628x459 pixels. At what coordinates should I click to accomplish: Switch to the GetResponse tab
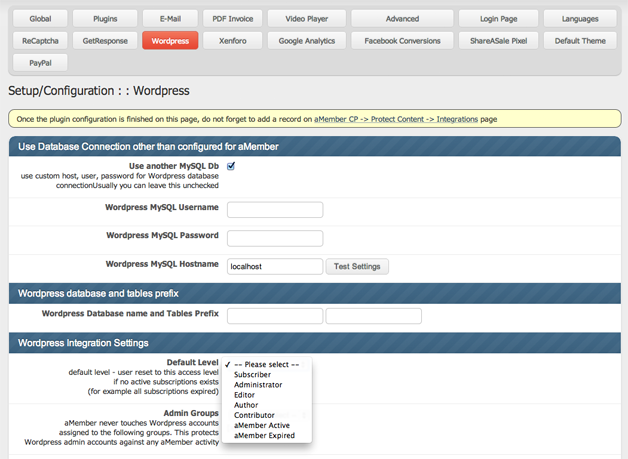point(105,41)
